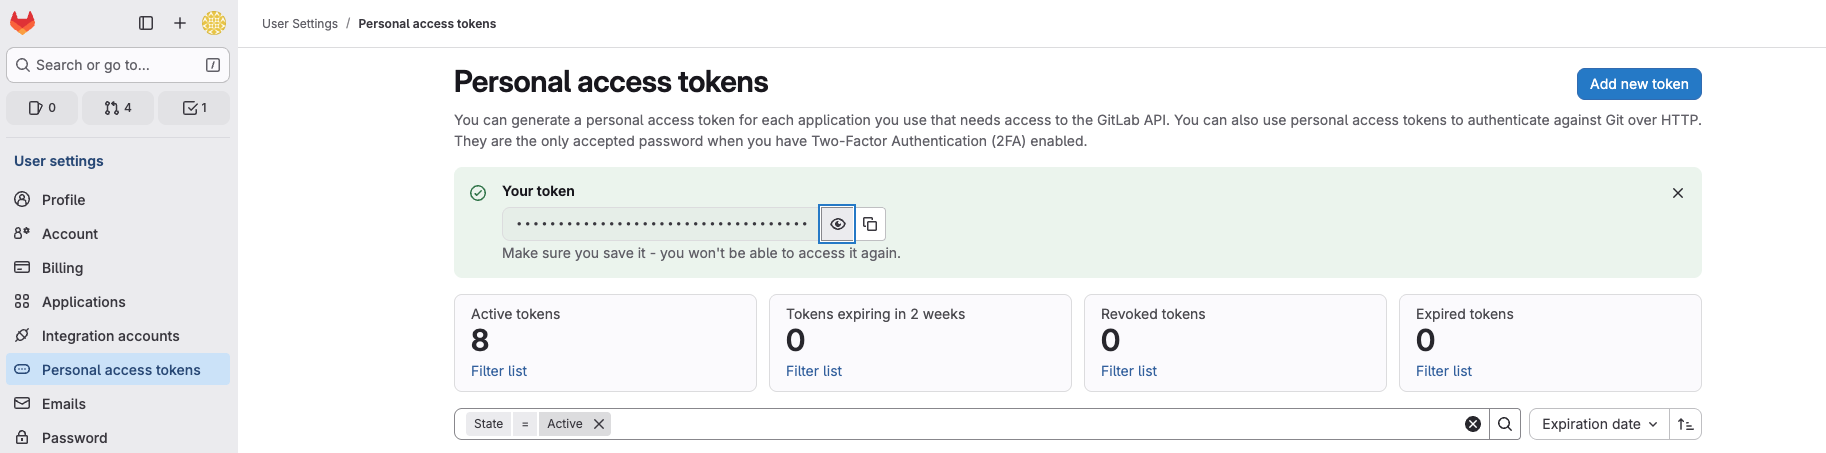The width and height of the screenshot is (1826, 453).
Task: Open Billing settings page
Action: pyautogui.click(x=118, y=268)
